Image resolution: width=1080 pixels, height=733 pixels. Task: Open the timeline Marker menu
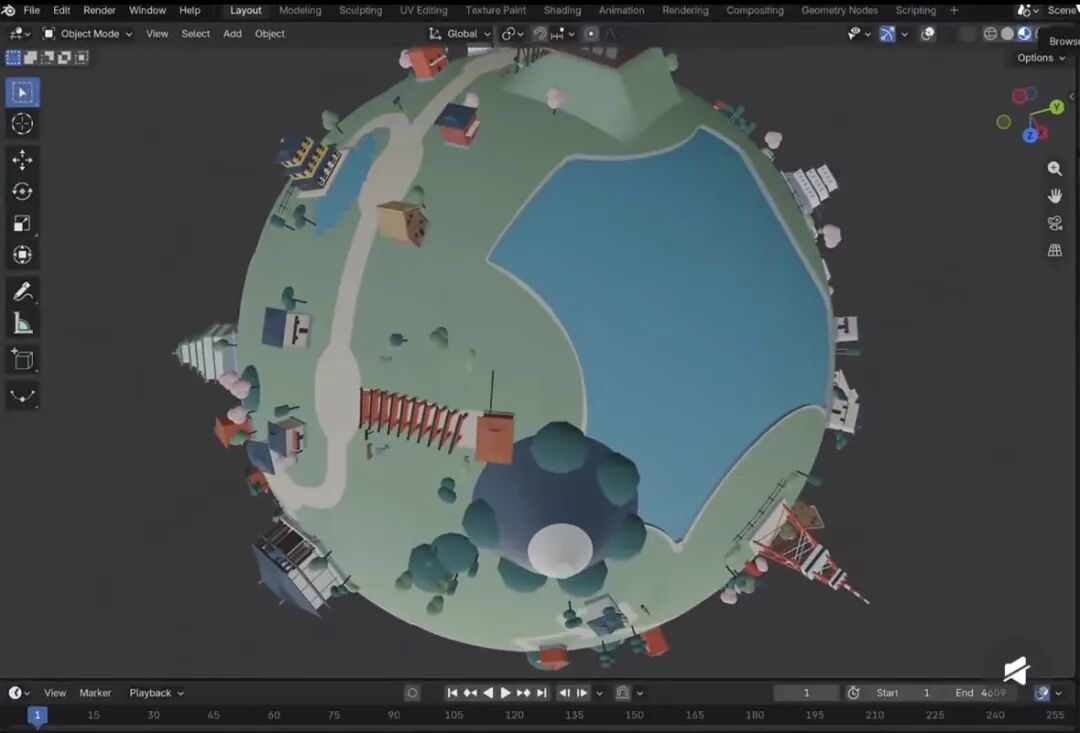95,693
